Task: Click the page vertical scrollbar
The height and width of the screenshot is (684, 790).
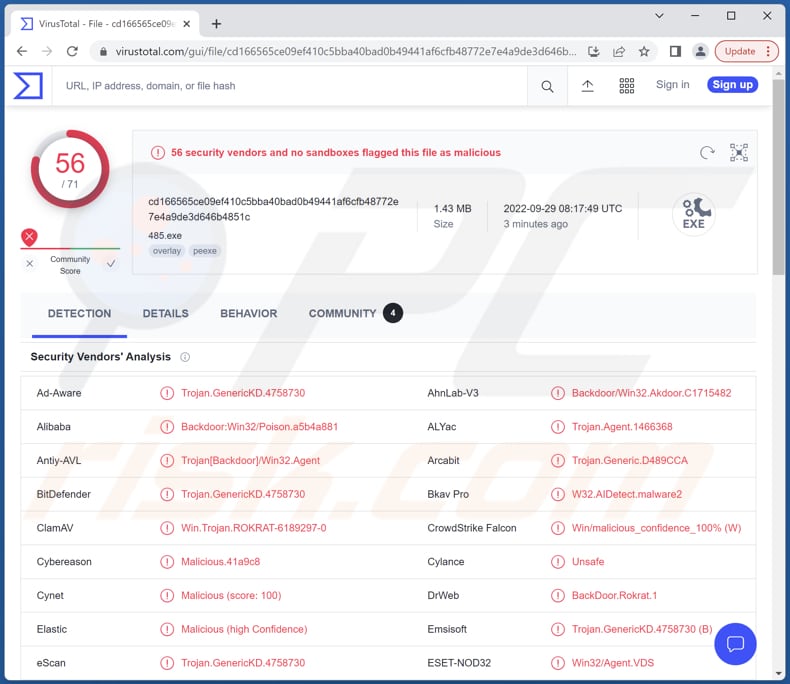Action: point(779,200)
